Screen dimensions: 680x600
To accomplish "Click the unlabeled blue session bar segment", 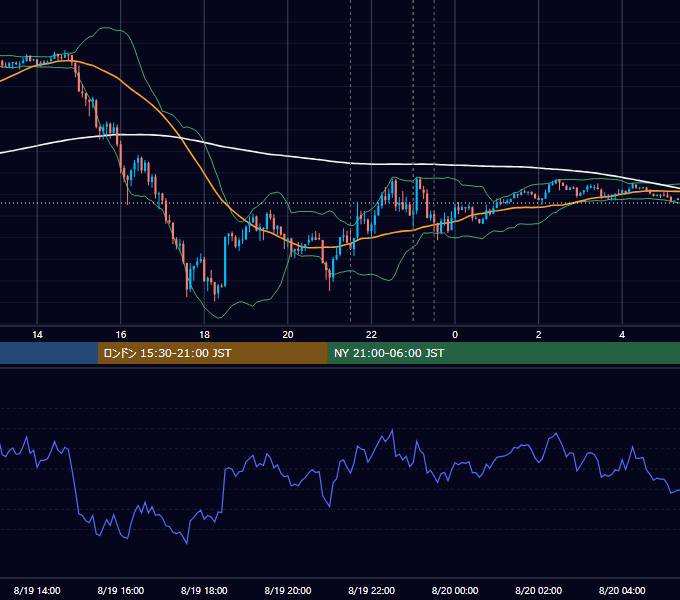I will [x=49, y=353].
